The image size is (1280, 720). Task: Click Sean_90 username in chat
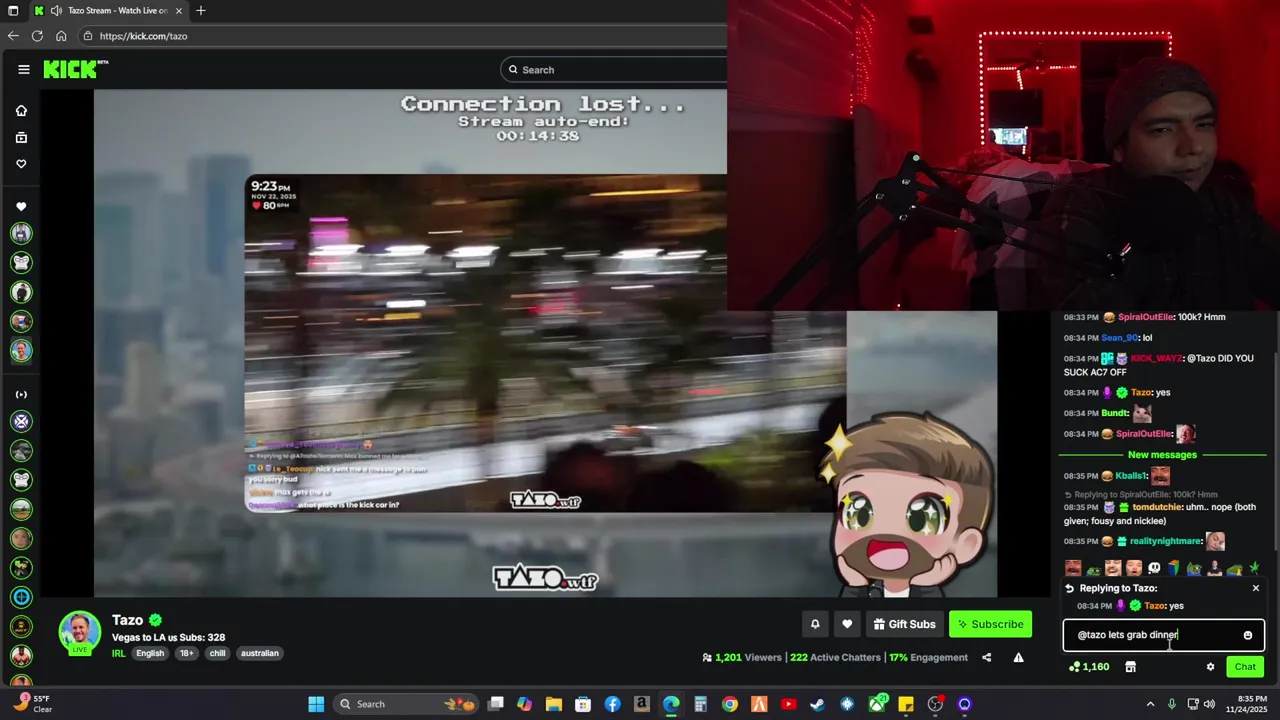pyautogui.click(x=1120, y=338)
